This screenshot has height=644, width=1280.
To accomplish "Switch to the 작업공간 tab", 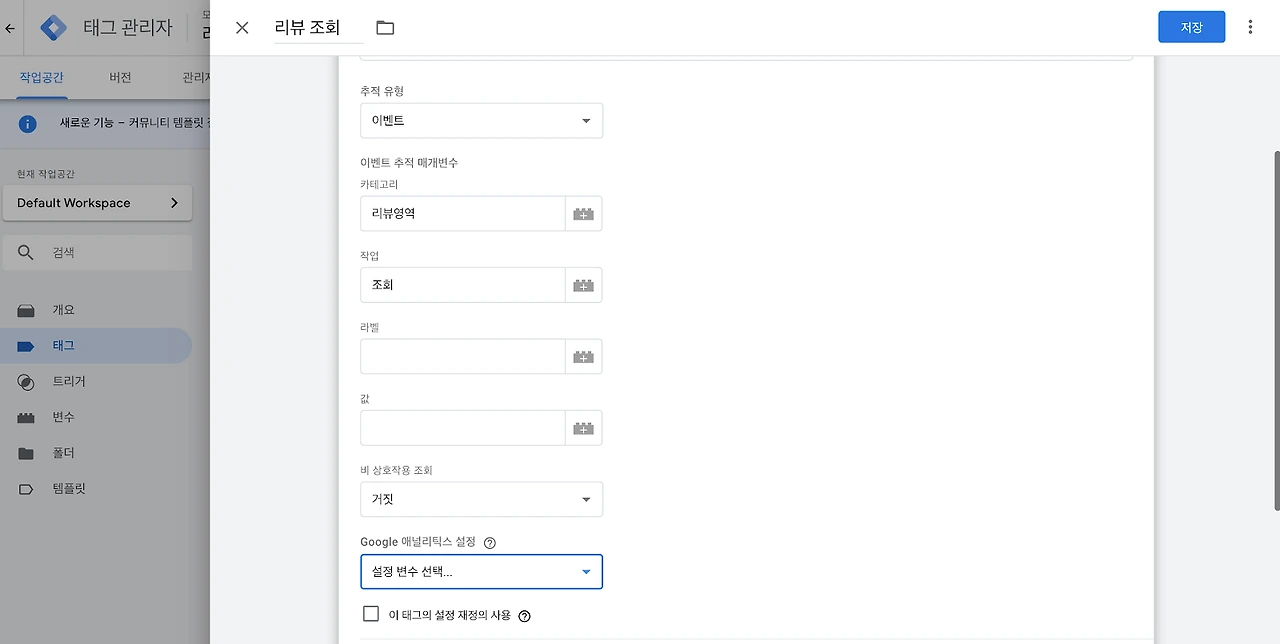I will (x=41, y=77).
